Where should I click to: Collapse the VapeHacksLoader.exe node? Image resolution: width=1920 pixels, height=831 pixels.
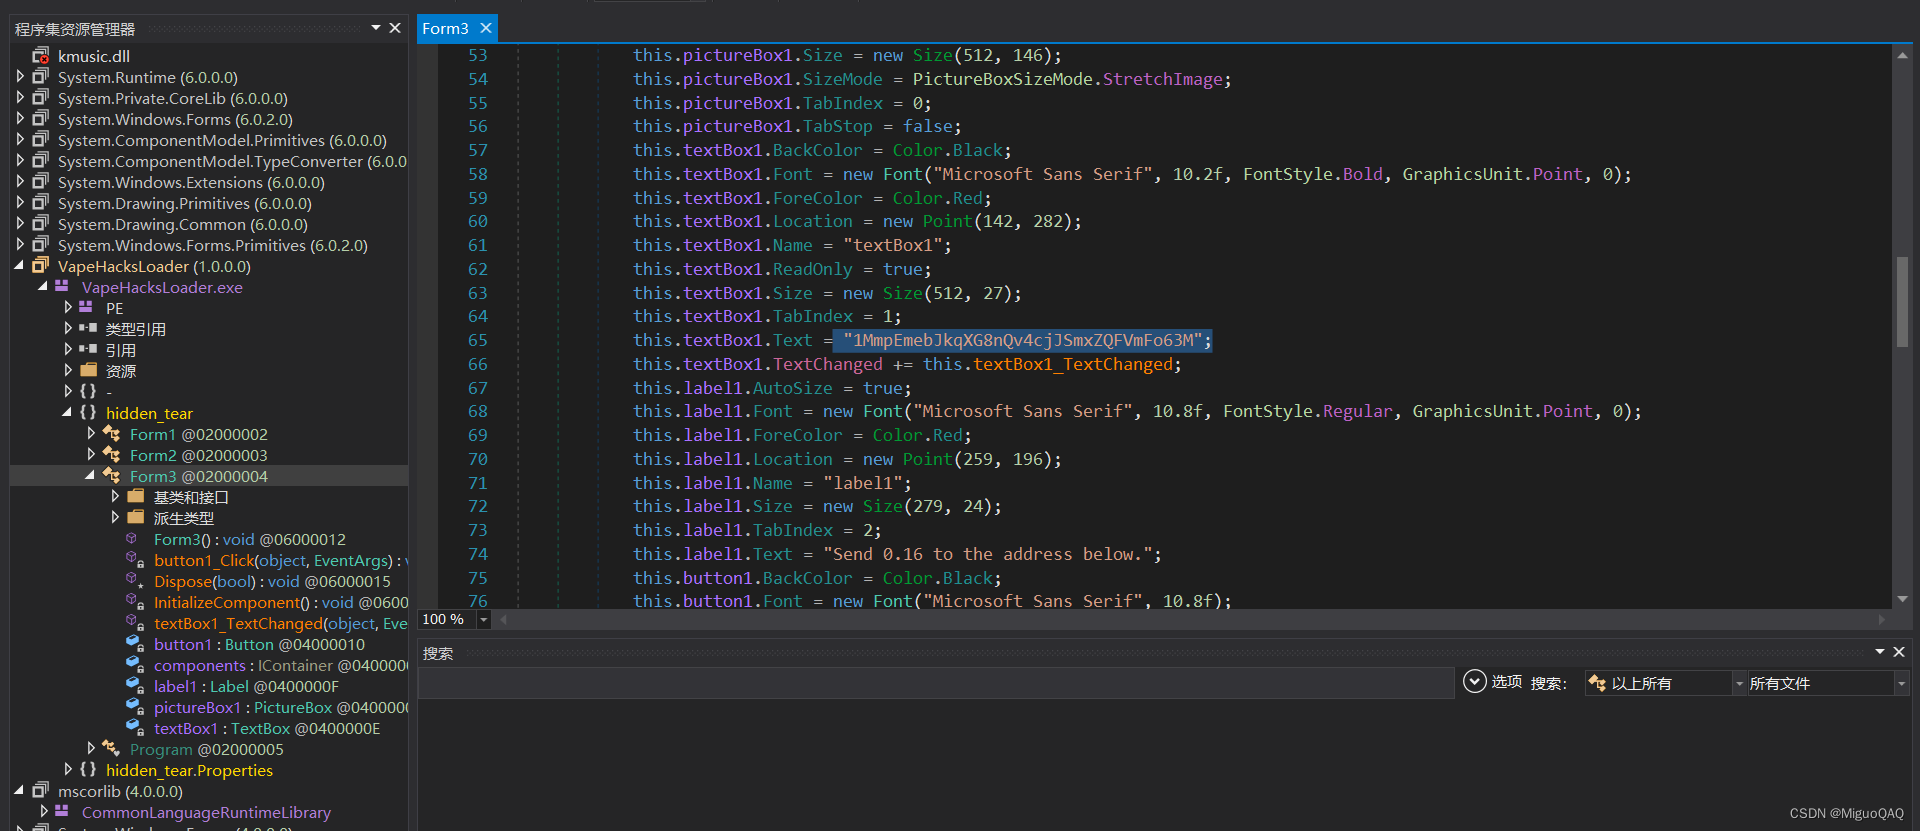(43, 287)
